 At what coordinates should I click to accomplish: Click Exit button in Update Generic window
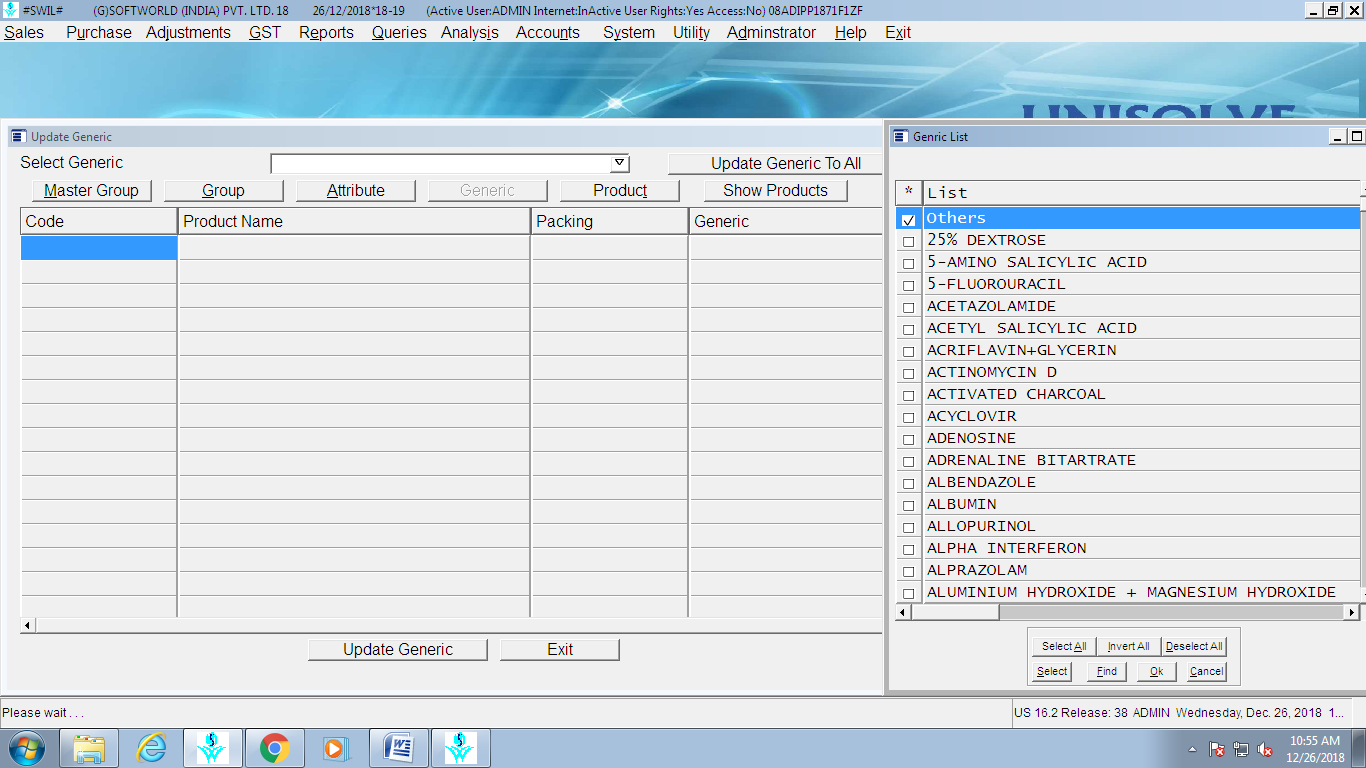[560, 649]
